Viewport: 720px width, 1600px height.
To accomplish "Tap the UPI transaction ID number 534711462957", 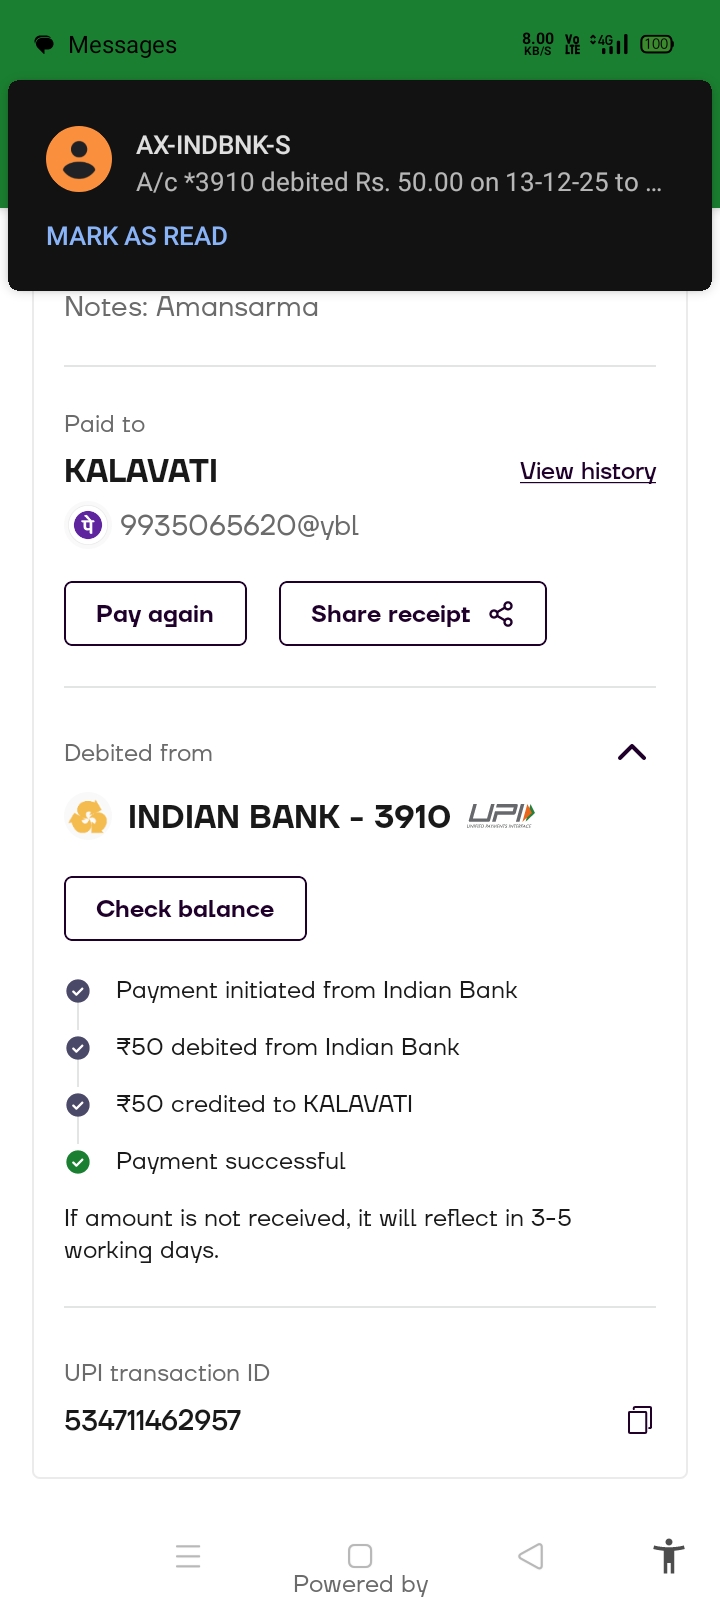I will pyautogui.click(x=153, y=1420).
